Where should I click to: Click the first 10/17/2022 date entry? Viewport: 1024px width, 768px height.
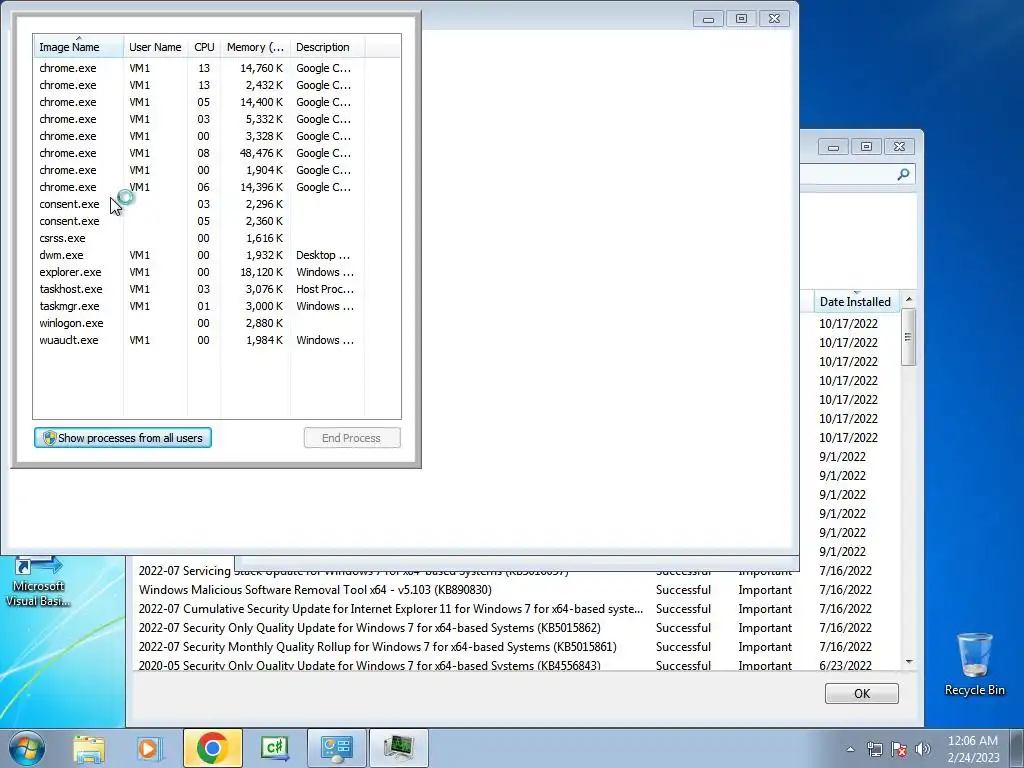pos(848,323)
